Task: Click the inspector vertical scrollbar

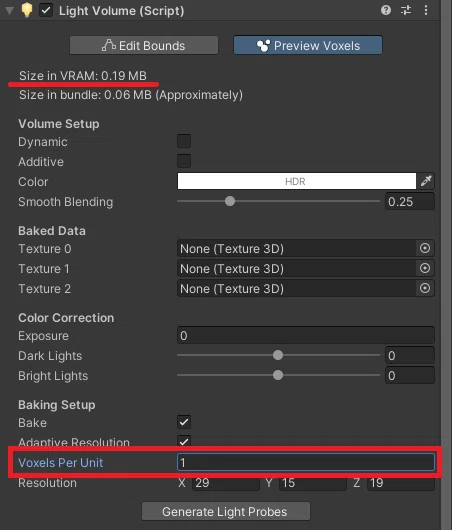Action: coord(446,265)
